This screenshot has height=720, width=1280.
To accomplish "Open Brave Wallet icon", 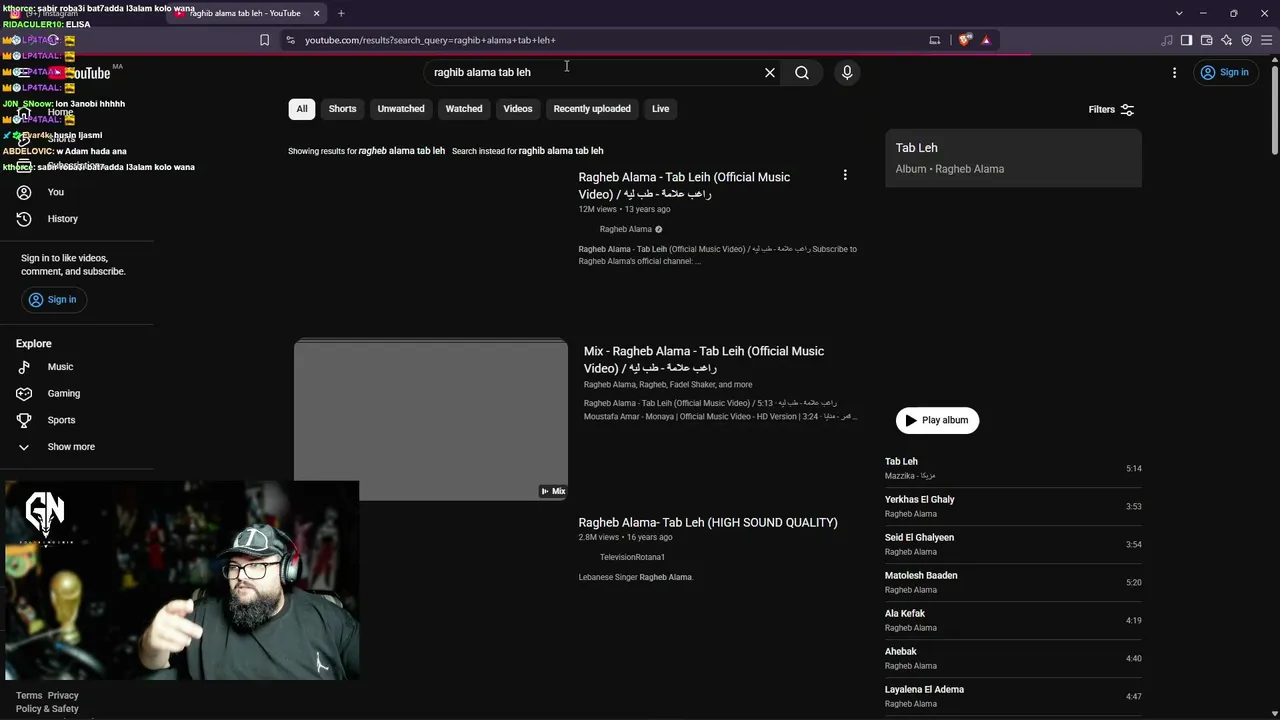I will pyautogui.click(x=1206, y=40).
